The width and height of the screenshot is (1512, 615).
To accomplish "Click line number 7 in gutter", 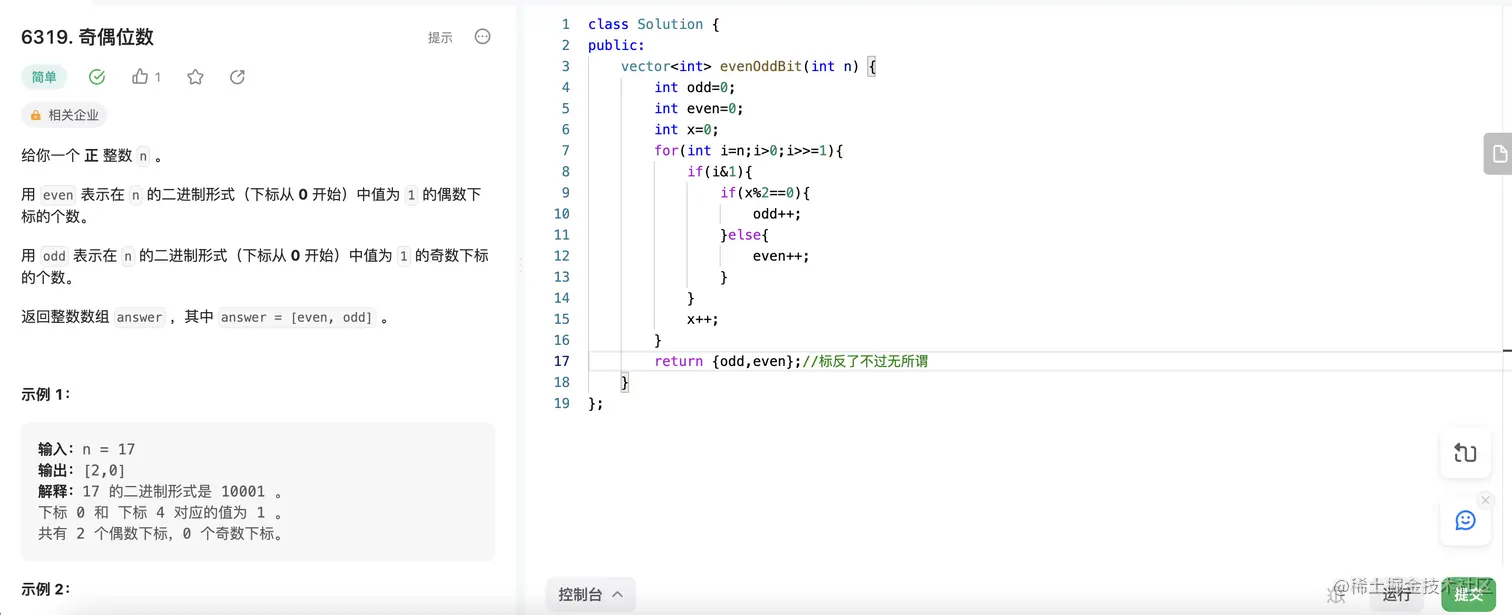I will (x=565, y=151).
